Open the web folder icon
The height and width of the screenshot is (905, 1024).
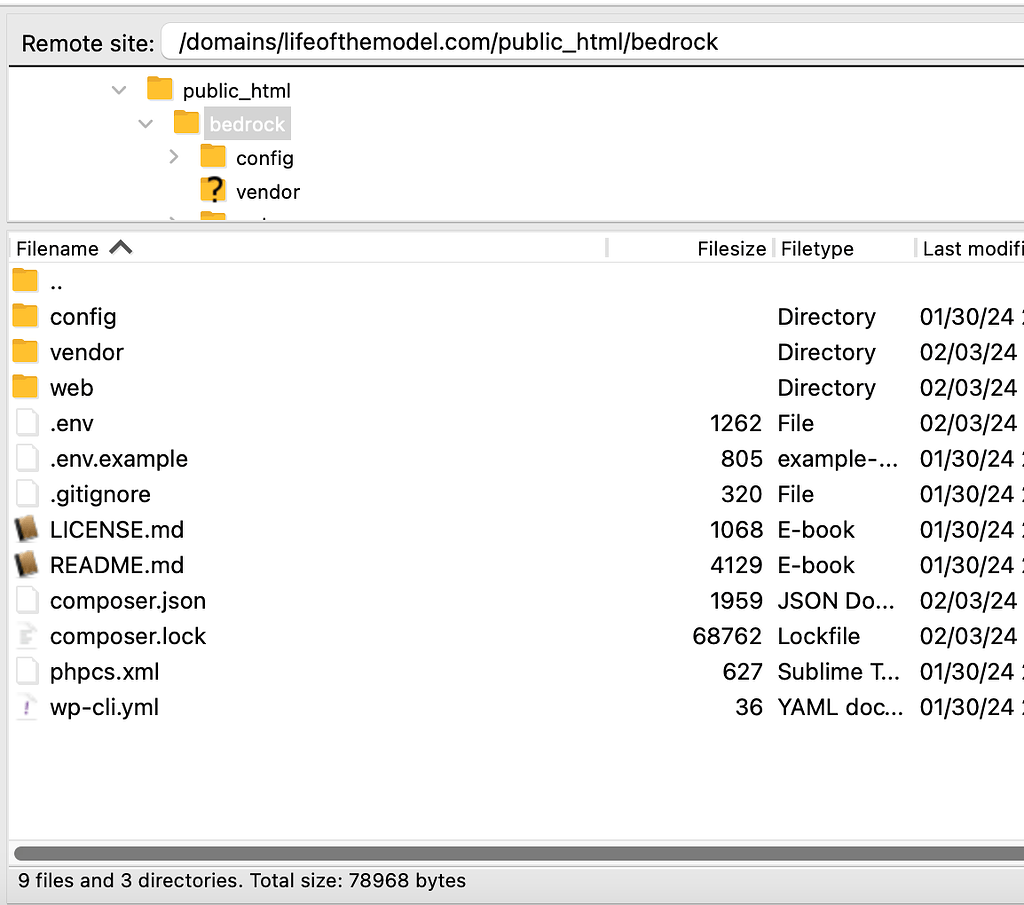coord(24,387)
